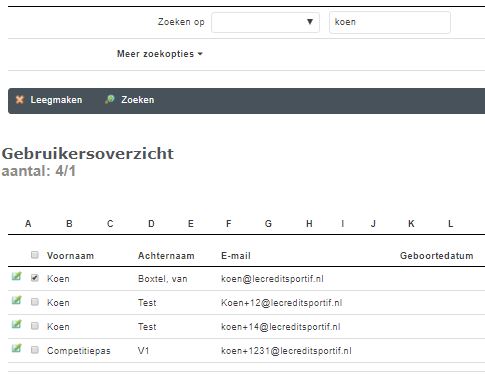The height and width of the screenshot is (379, 485).
Task: Open the Zoeken op dropdown
Action: tap(265, 22)
